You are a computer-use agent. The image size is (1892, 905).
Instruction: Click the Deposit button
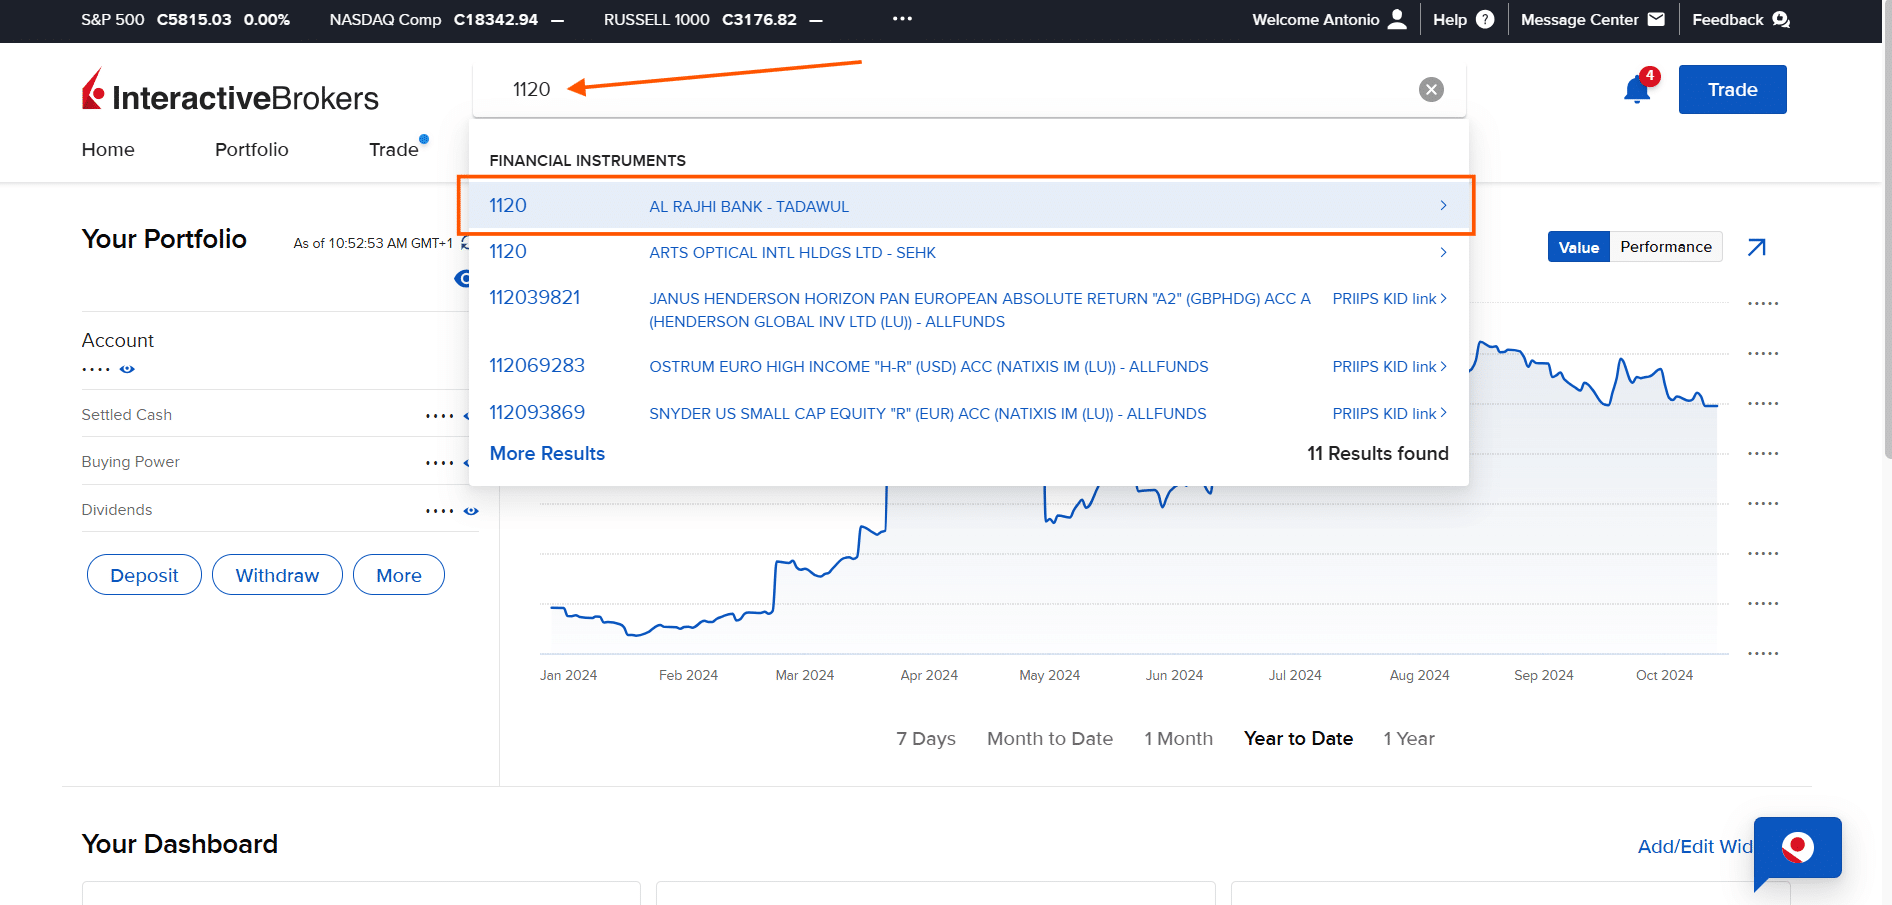coord(144,575)
